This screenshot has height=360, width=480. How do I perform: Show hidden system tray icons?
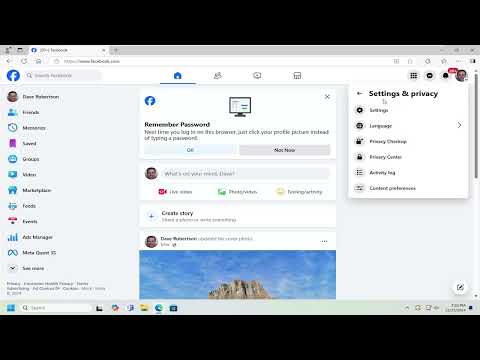[x=407, y=308]
